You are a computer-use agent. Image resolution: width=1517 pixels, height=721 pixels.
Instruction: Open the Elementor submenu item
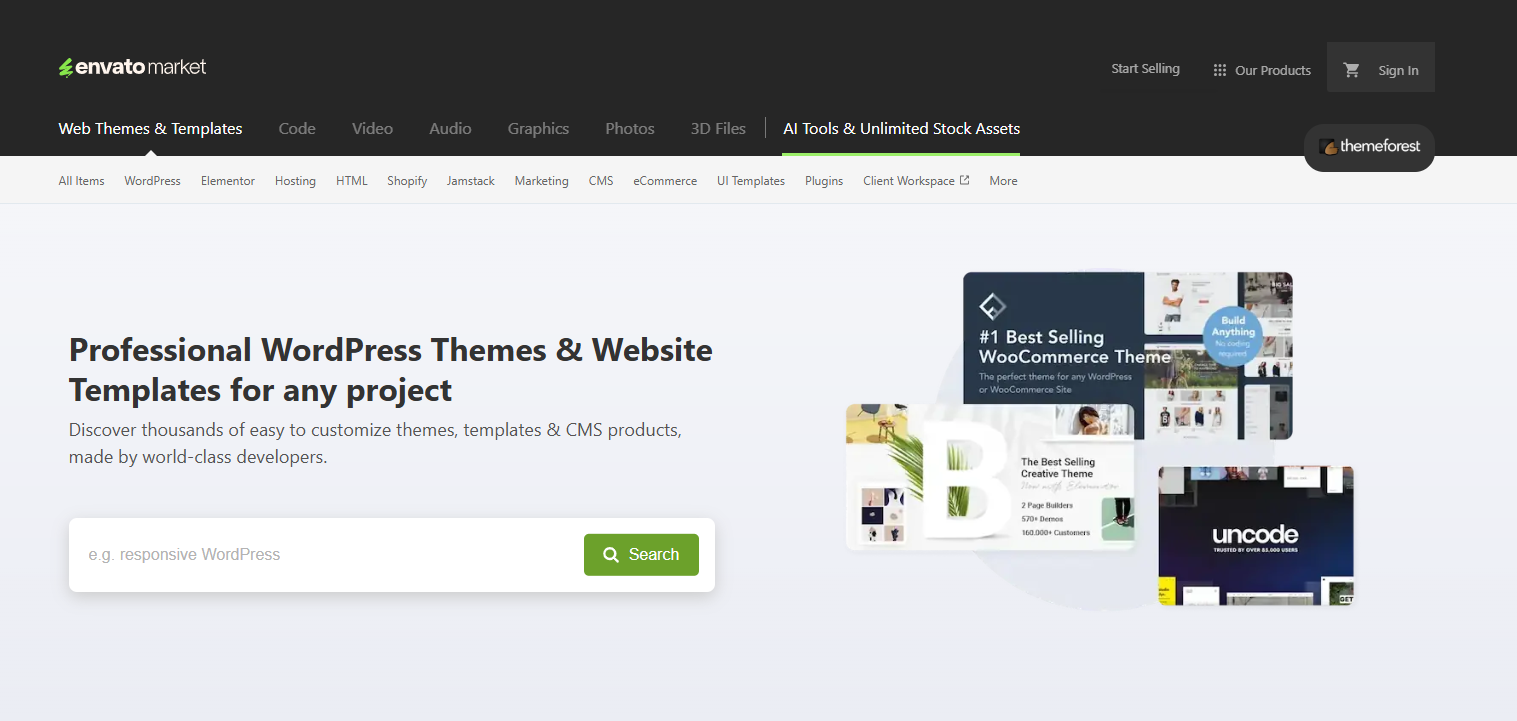pos(228,181)
